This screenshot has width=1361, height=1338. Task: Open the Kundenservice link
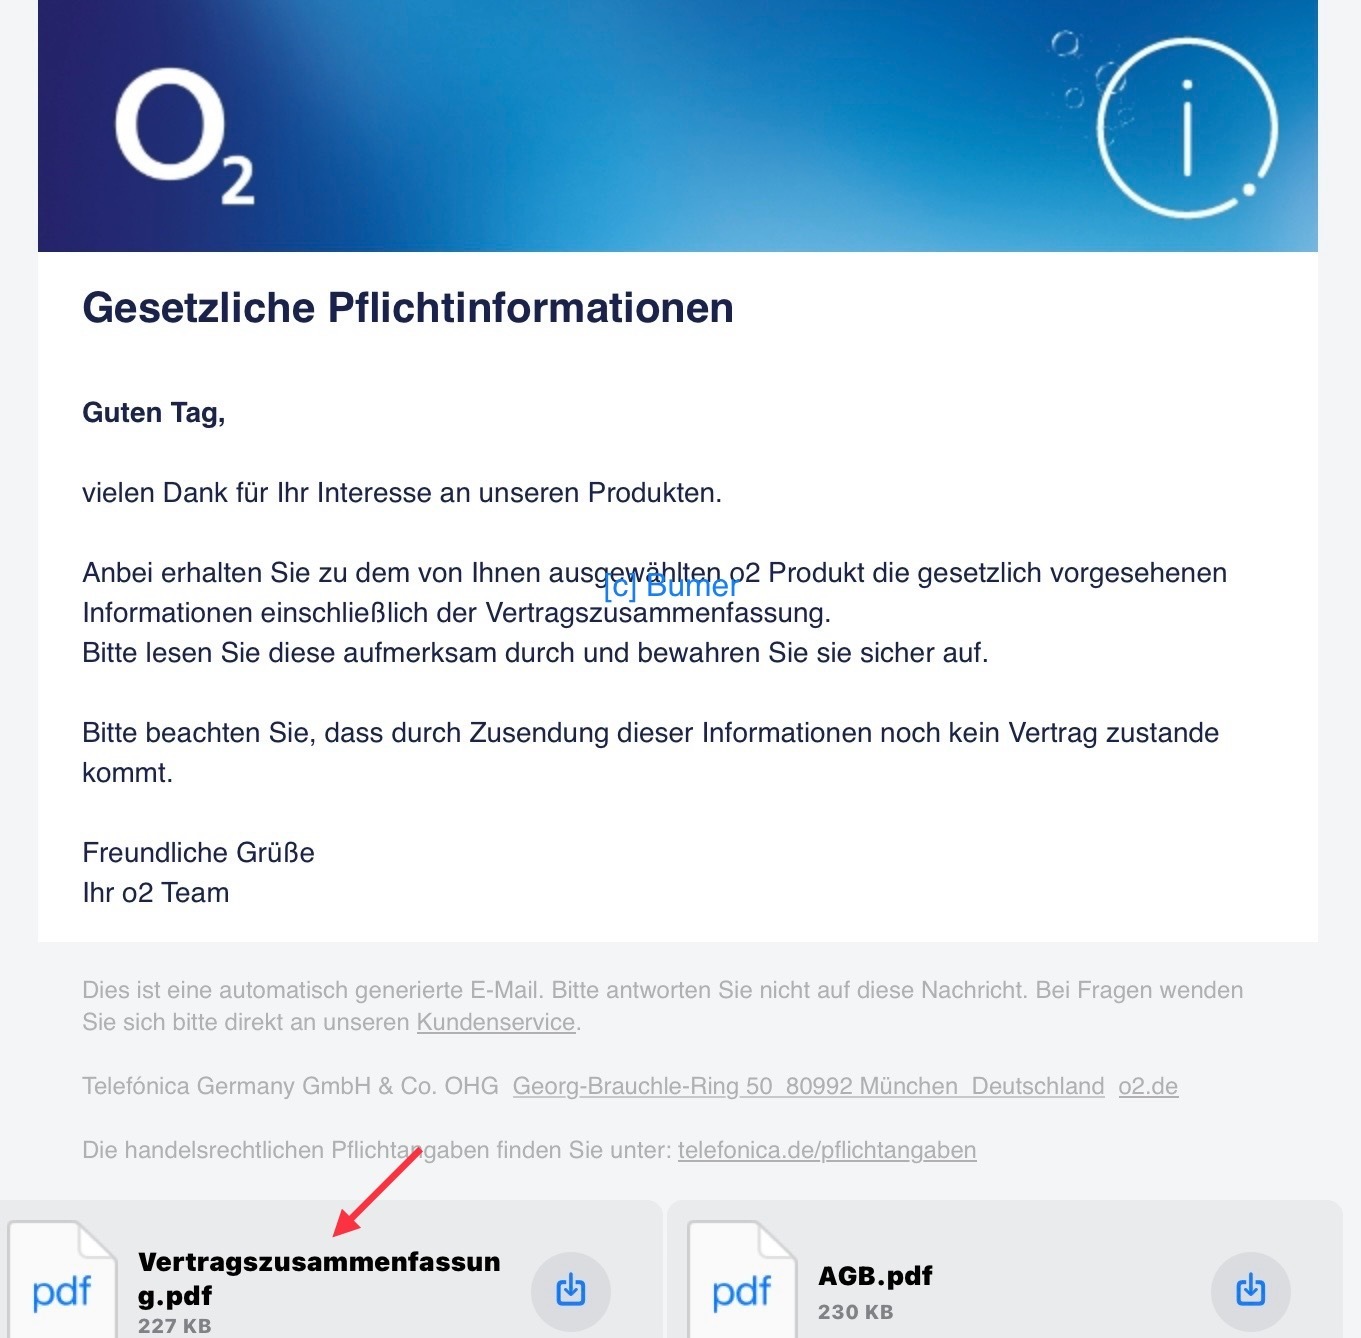(496, 1022)
